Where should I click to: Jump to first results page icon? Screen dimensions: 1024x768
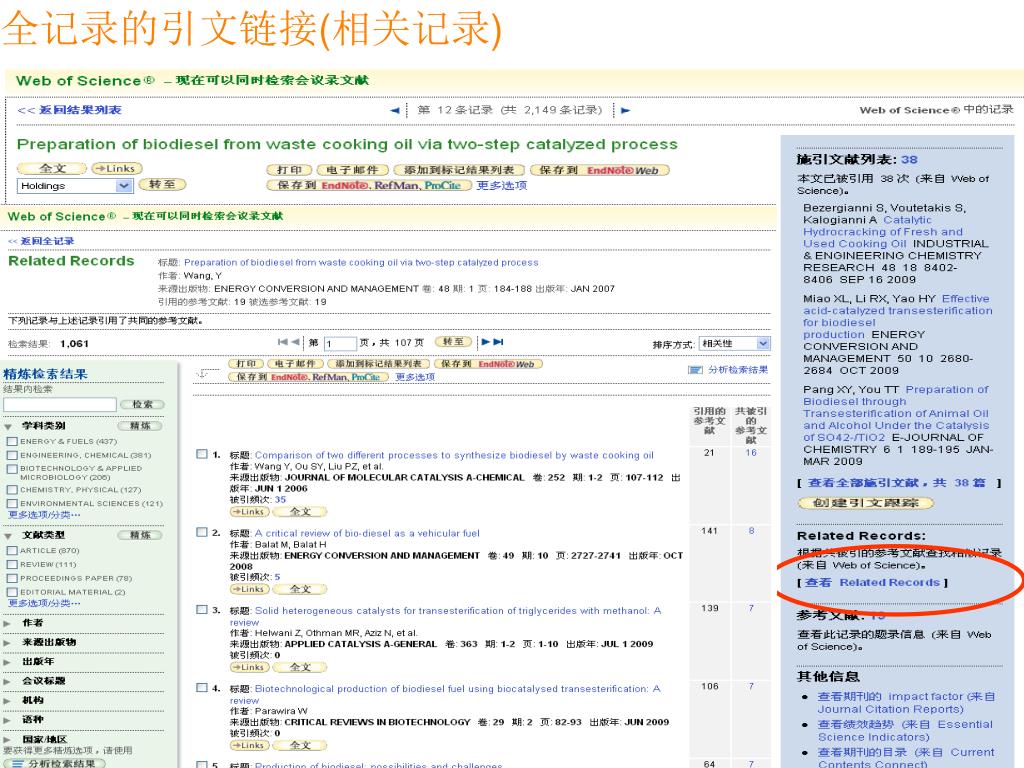point(283,342)
